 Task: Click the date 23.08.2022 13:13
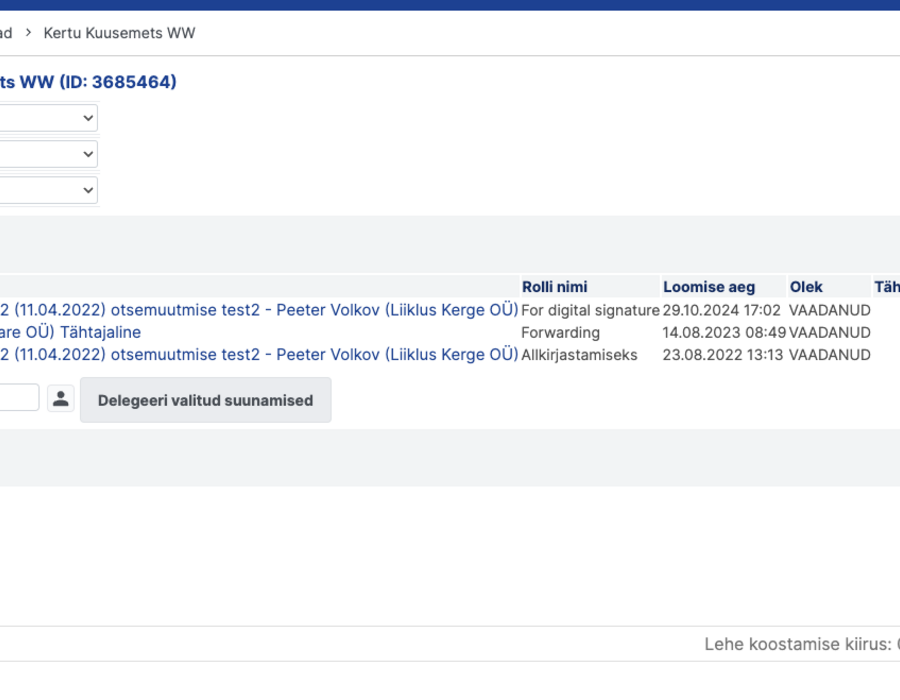tap(723, 355)
